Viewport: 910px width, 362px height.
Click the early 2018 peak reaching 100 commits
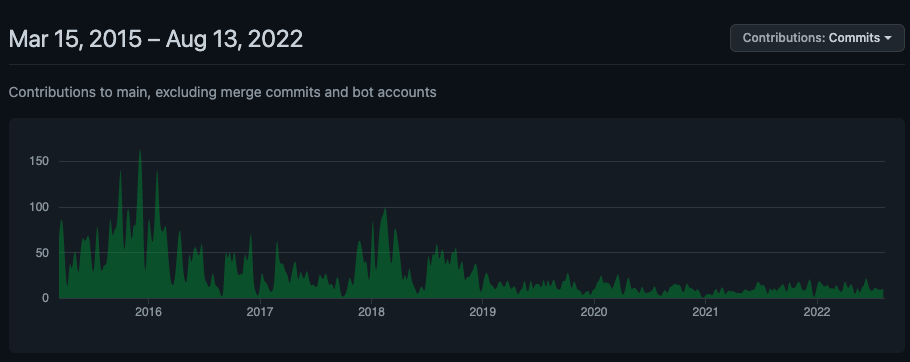(385, 209)
